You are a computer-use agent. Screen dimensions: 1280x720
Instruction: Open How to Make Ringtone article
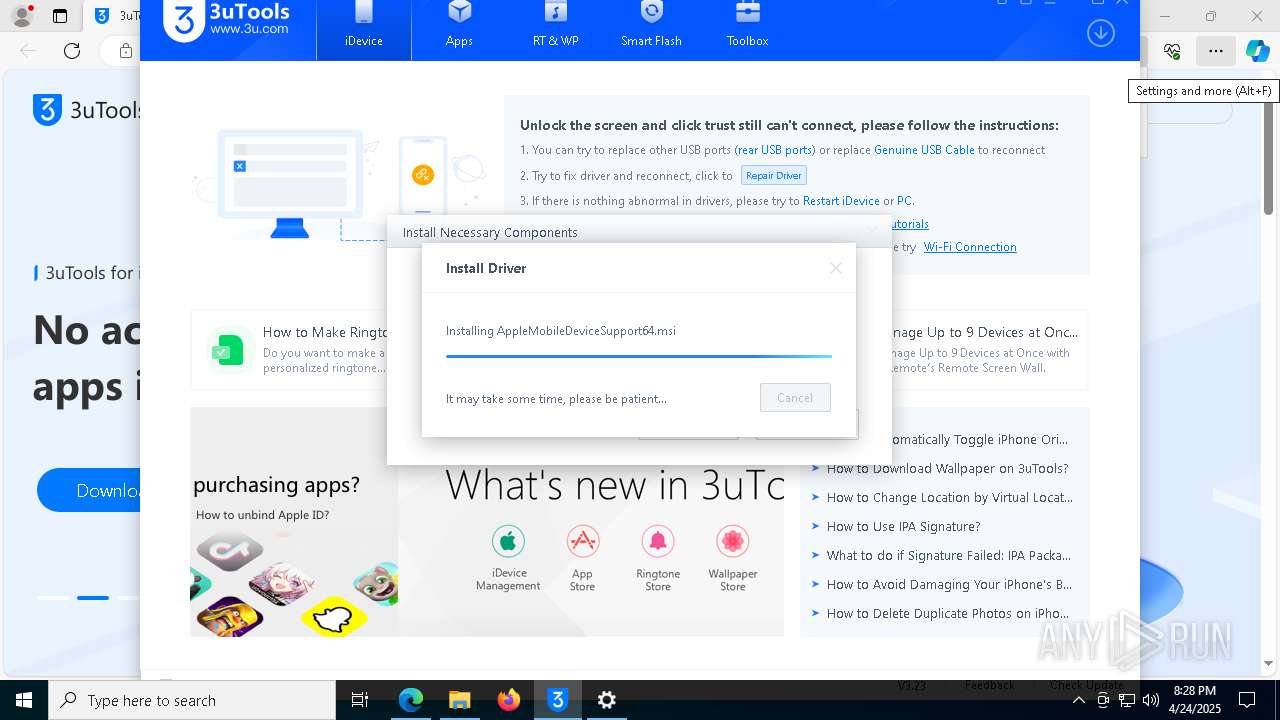coord(325,332)
